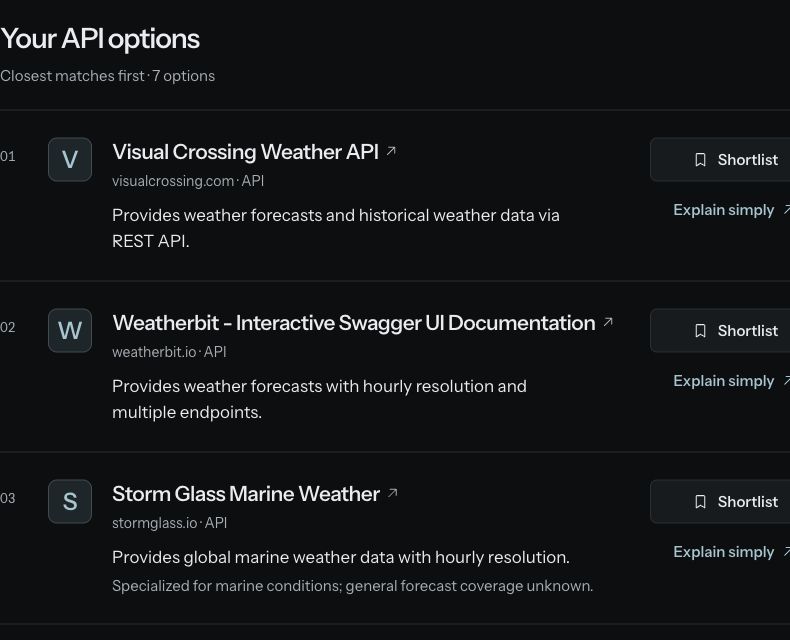Open Weatherbit Interactive Swagger UI Documentation link

click(x=354, y=323)
